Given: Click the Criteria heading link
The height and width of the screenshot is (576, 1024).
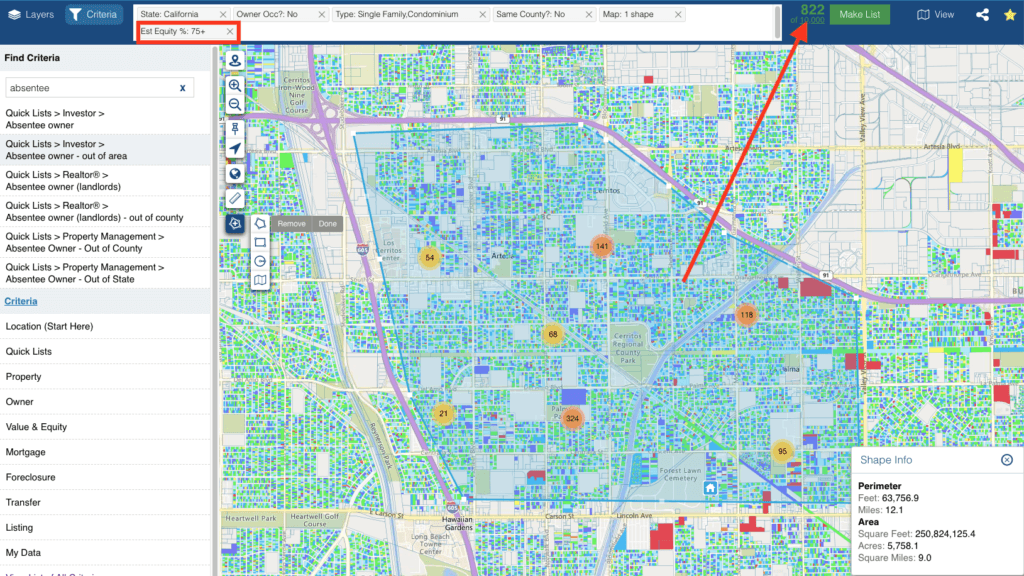Looking at the screenshot, I should tap(21, 301).
